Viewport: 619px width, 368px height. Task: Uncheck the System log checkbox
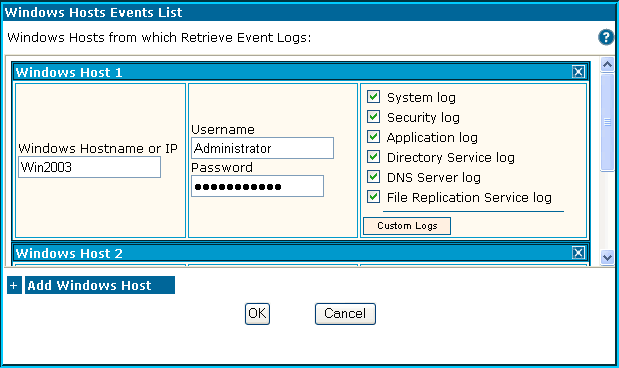[373, 97]
